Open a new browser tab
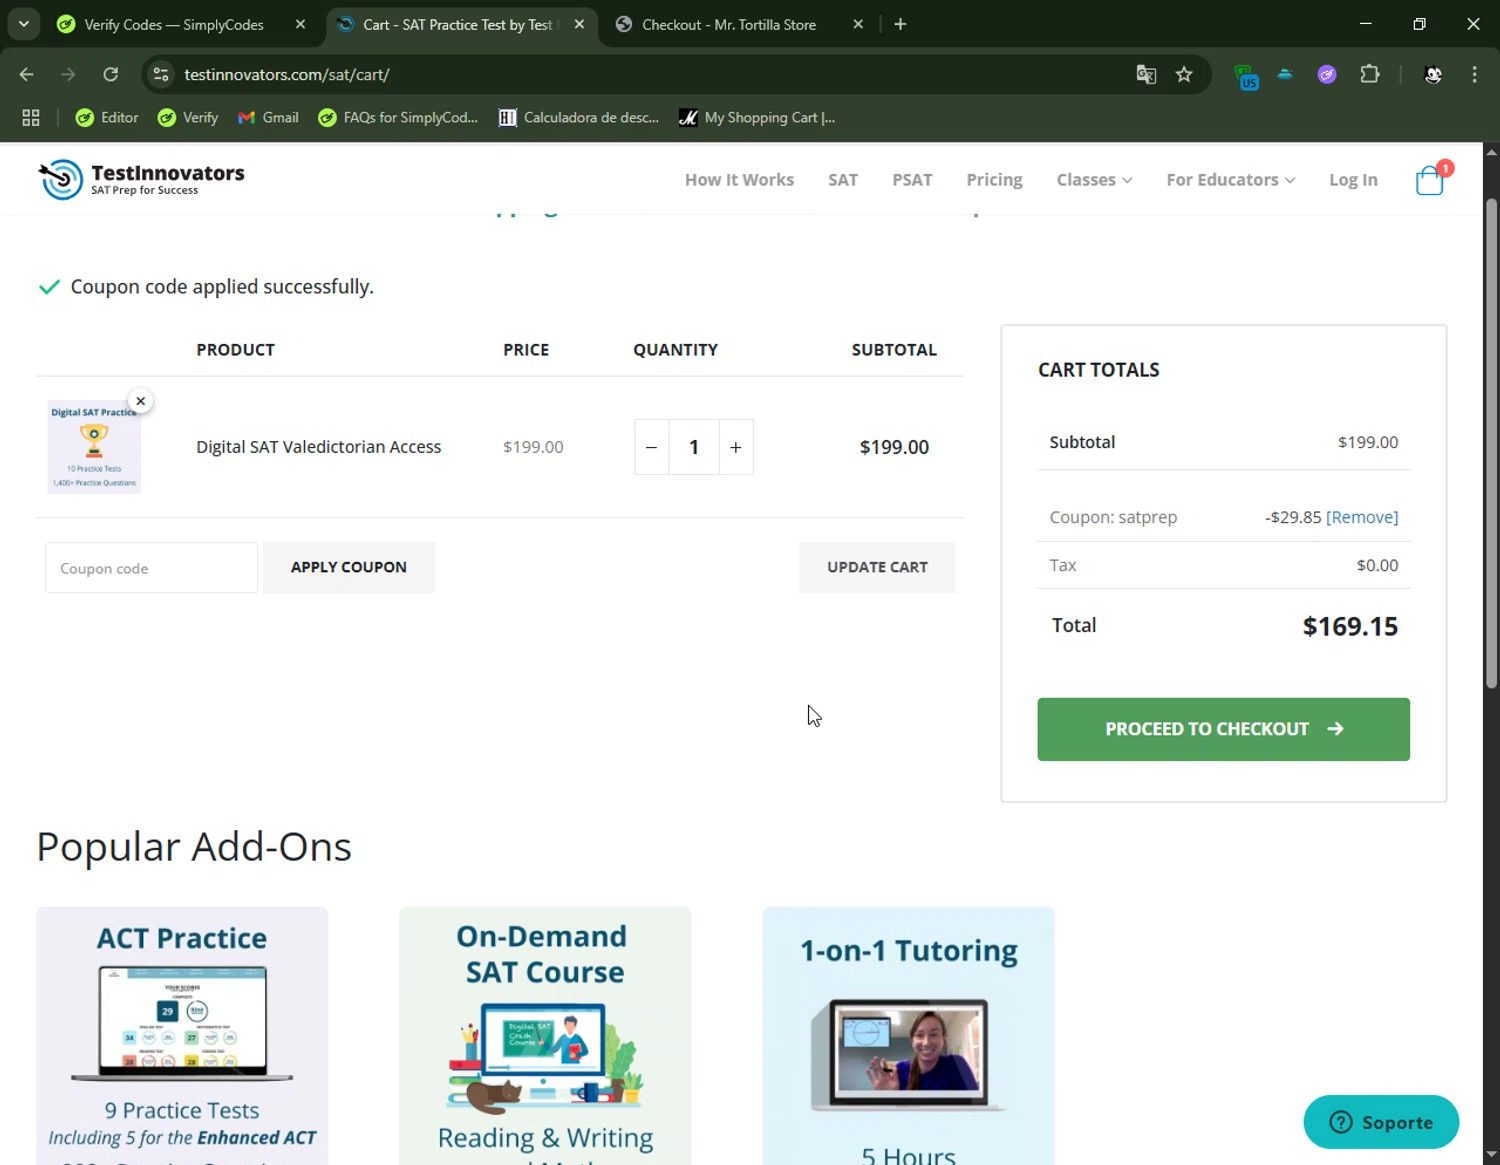Screen dimensions: 1500x1165 tap(900, 25)
